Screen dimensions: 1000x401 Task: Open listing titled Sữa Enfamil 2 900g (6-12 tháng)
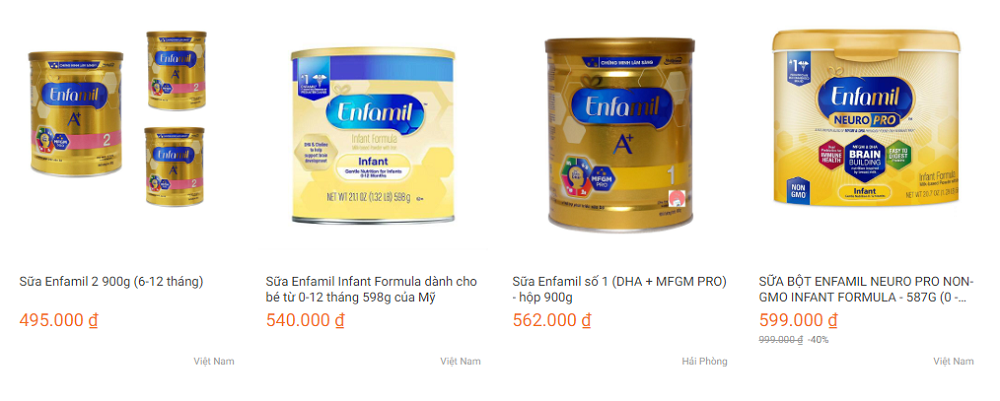[111, 281]
